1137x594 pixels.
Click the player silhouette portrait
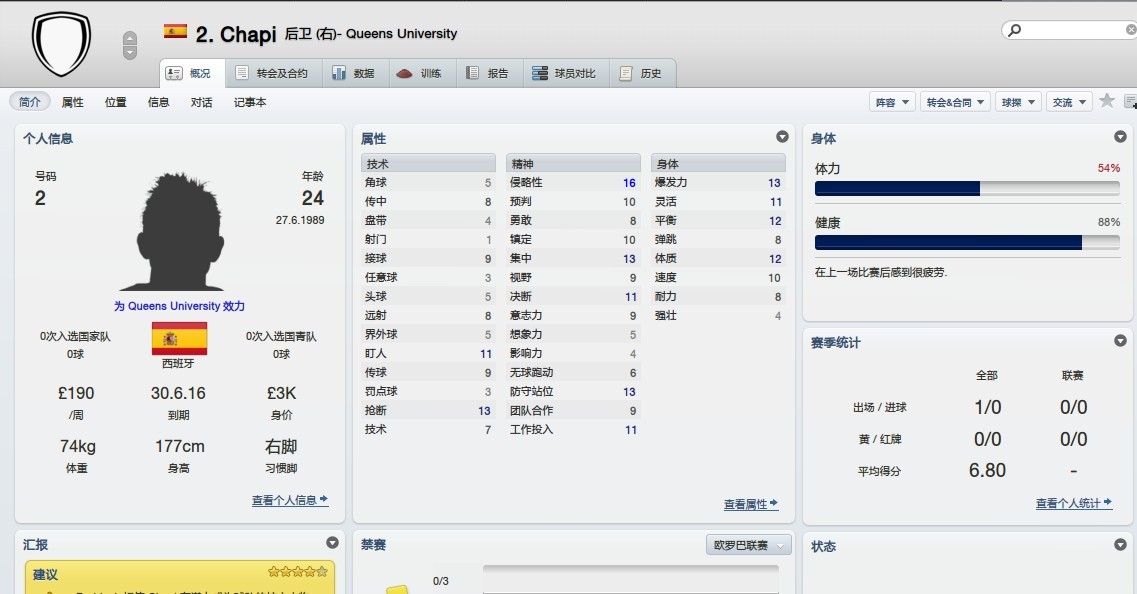tap(179, 232)
